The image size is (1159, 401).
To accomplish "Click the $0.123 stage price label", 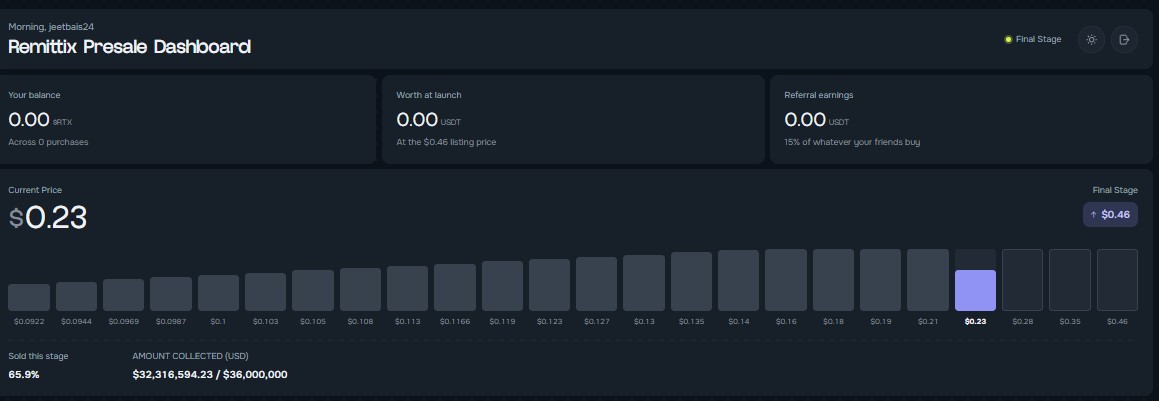I will pyautogui.click(x=549, y=321).
